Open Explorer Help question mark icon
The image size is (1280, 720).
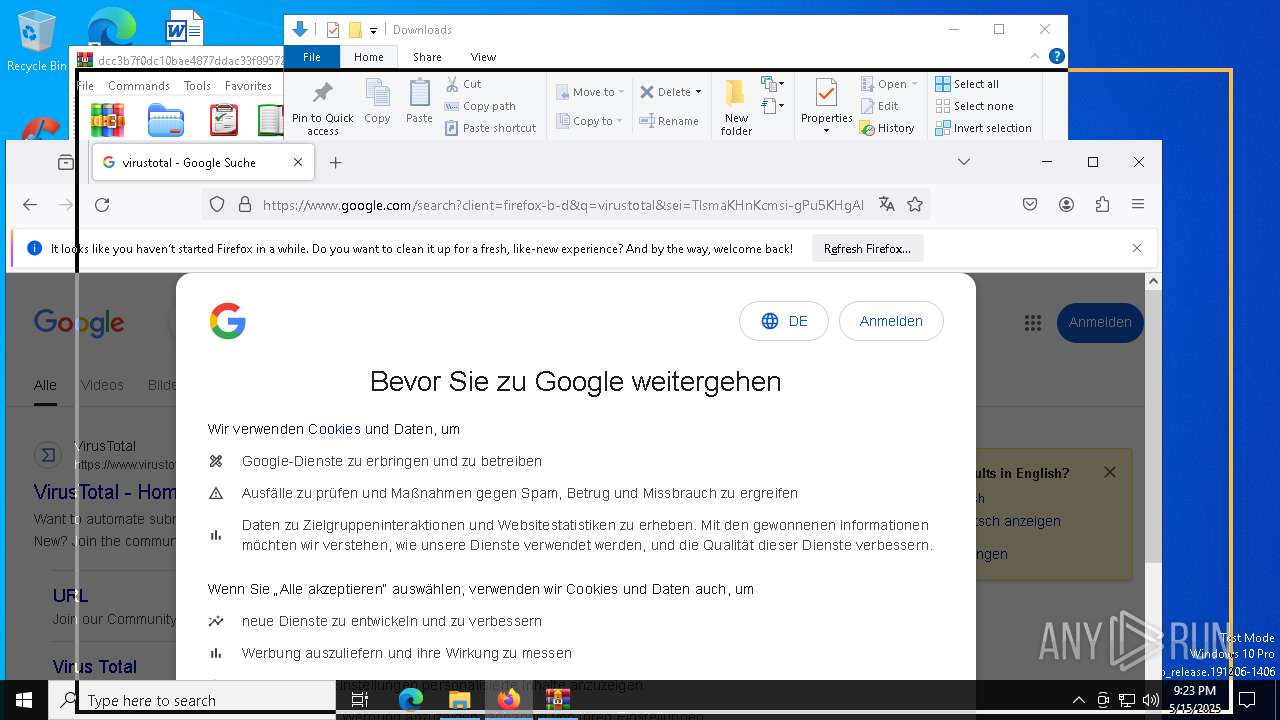click(1056, 56)
